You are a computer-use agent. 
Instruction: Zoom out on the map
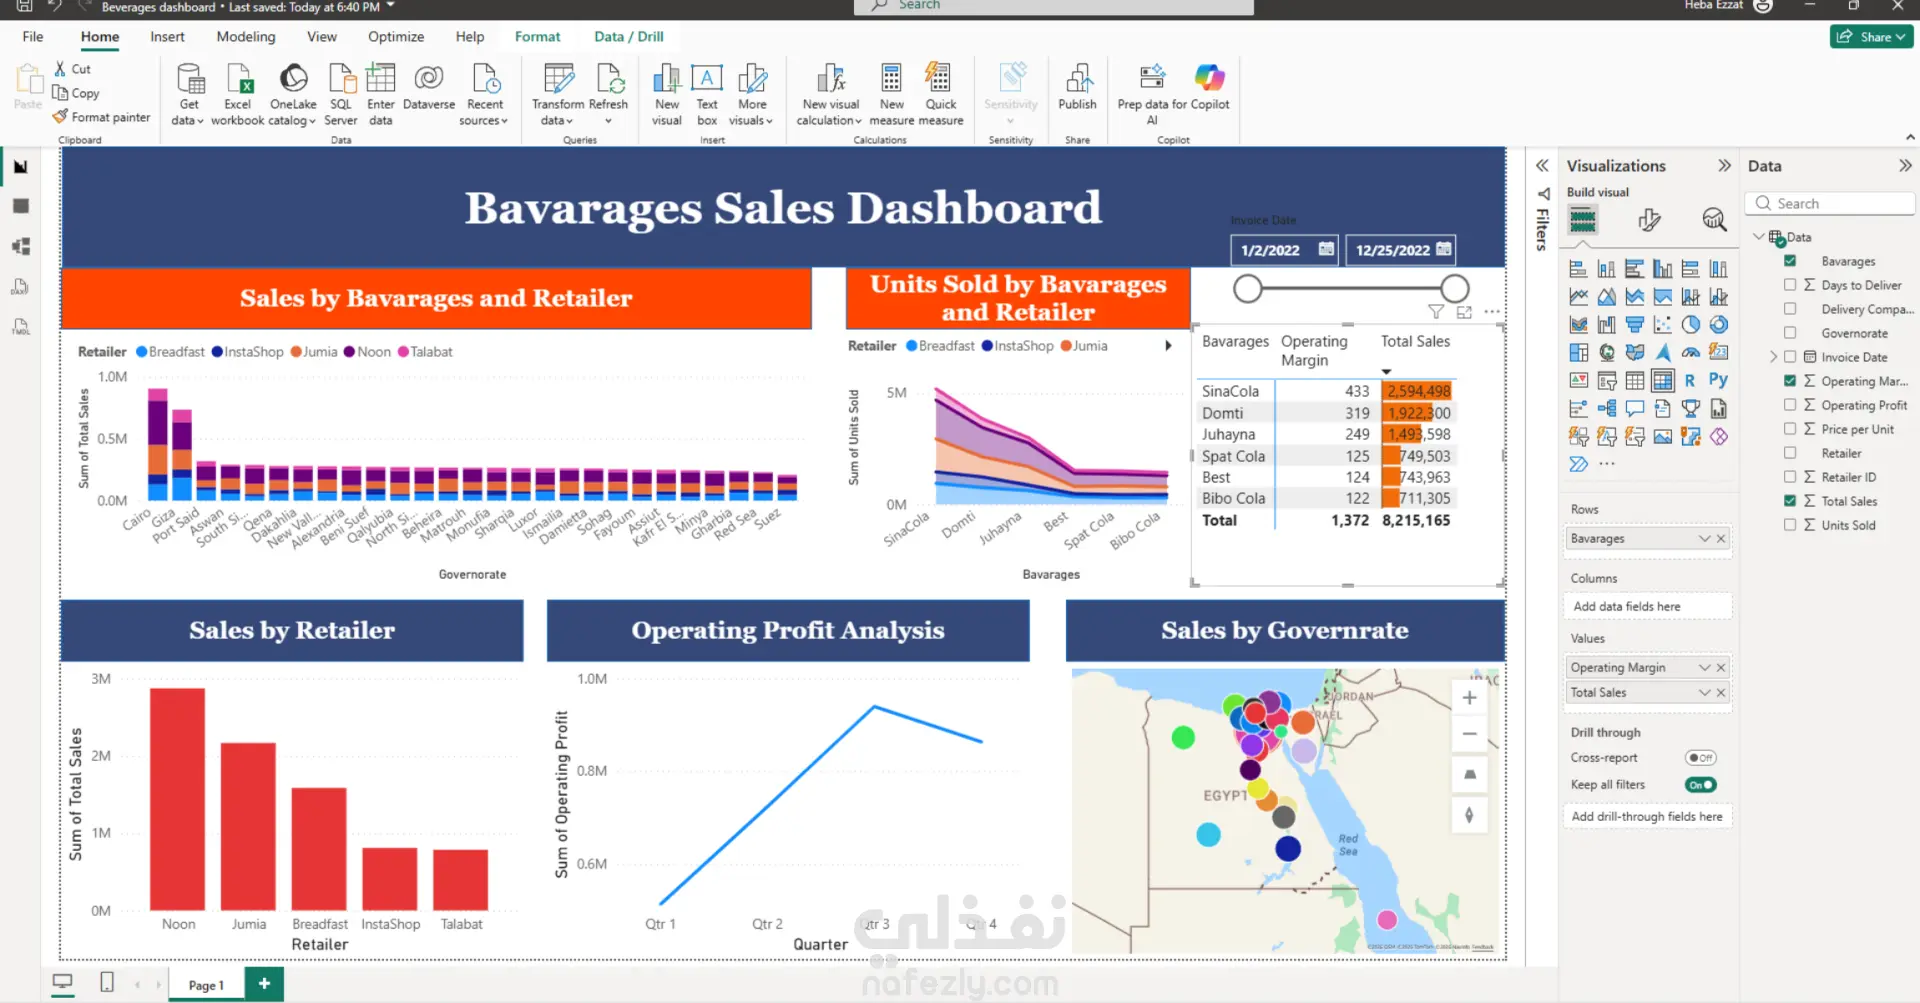[x=1469, y=734]
